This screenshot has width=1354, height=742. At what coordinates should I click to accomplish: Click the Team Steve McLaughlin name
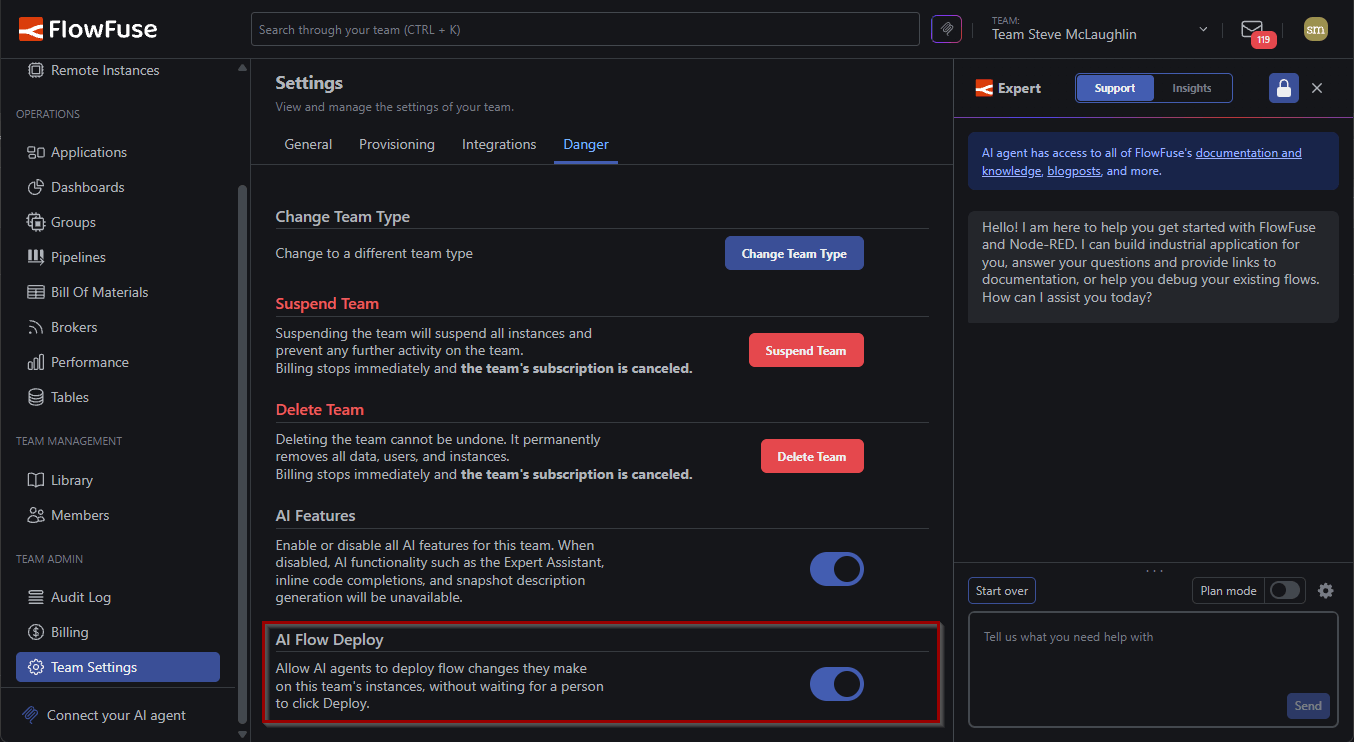1064,34
